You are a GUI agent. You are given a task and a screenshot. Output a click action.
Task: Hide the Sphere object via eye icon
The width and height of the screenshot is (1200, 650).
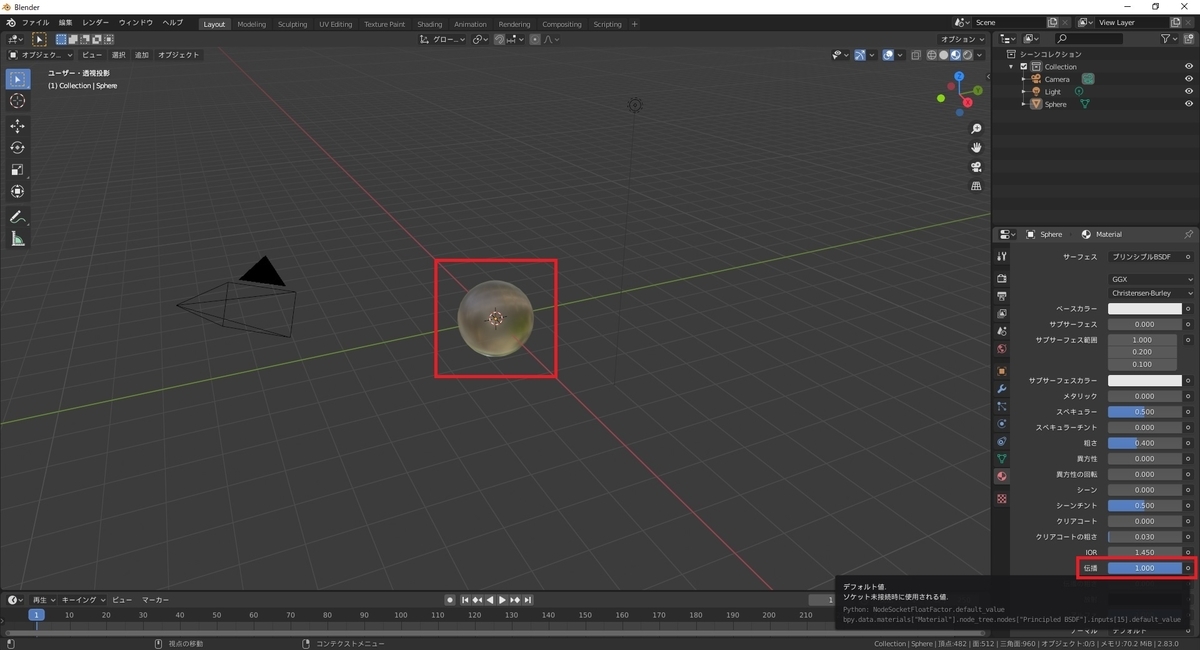(x=1189, y=104)
